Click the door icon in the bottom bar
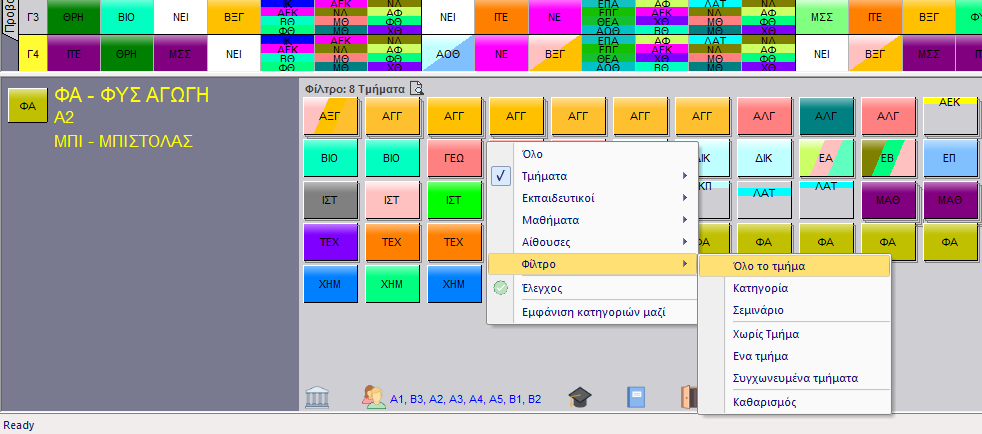 (688, 398)
